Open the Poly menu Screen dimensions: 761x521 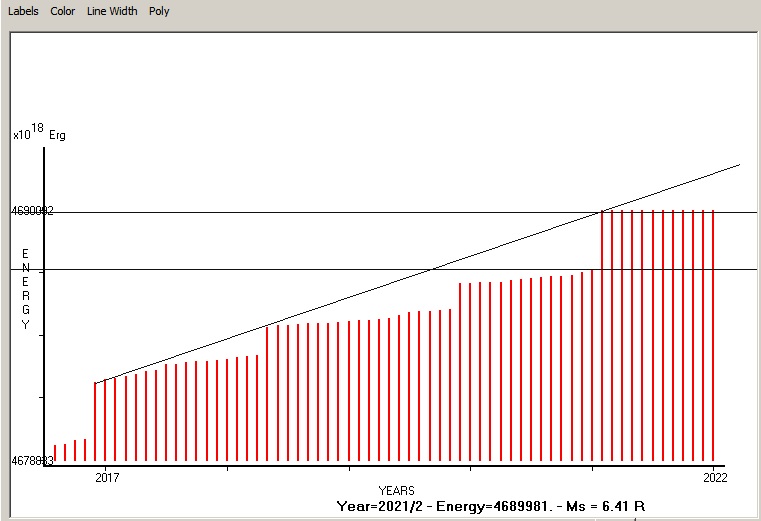pyautogui.click(x=159, y=11)
